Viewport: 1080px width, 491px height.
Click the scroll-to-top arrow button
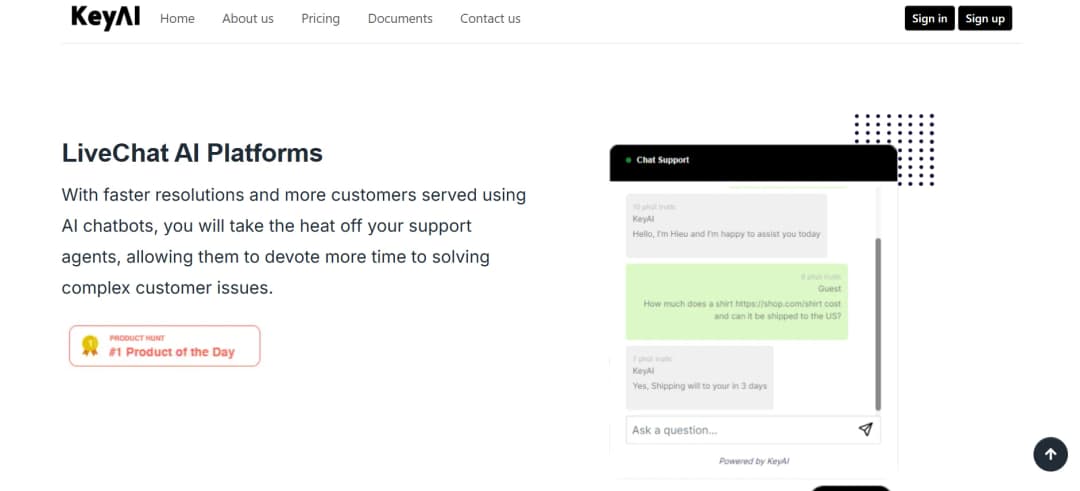tap(1050, 454)
